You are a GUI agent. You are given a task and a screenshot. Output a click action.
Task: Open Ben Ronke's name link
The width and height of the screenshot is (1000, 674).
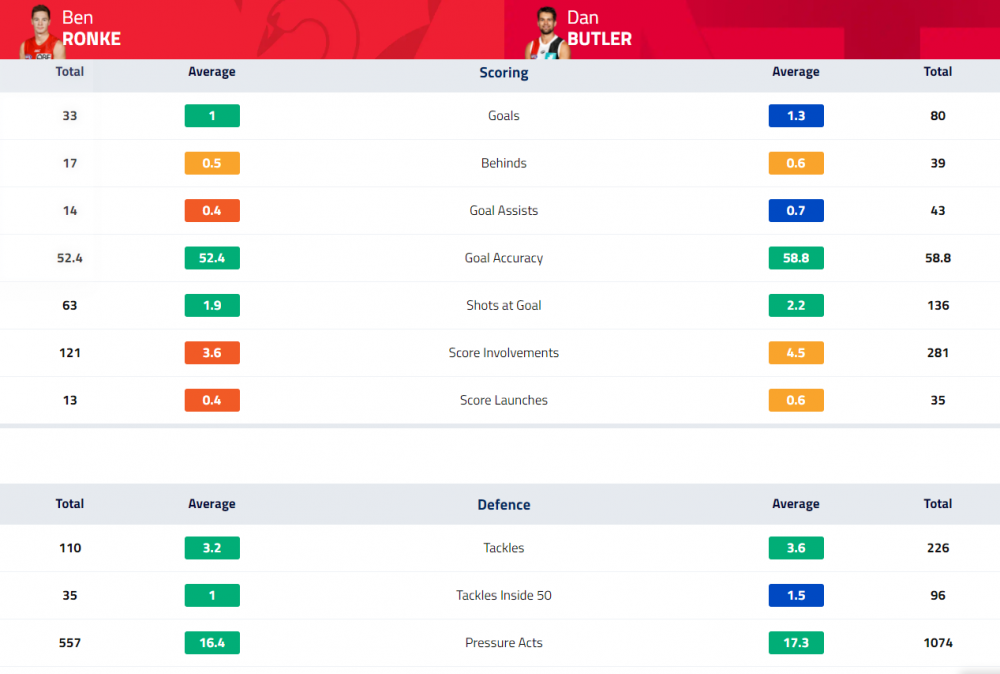(91, 29)
